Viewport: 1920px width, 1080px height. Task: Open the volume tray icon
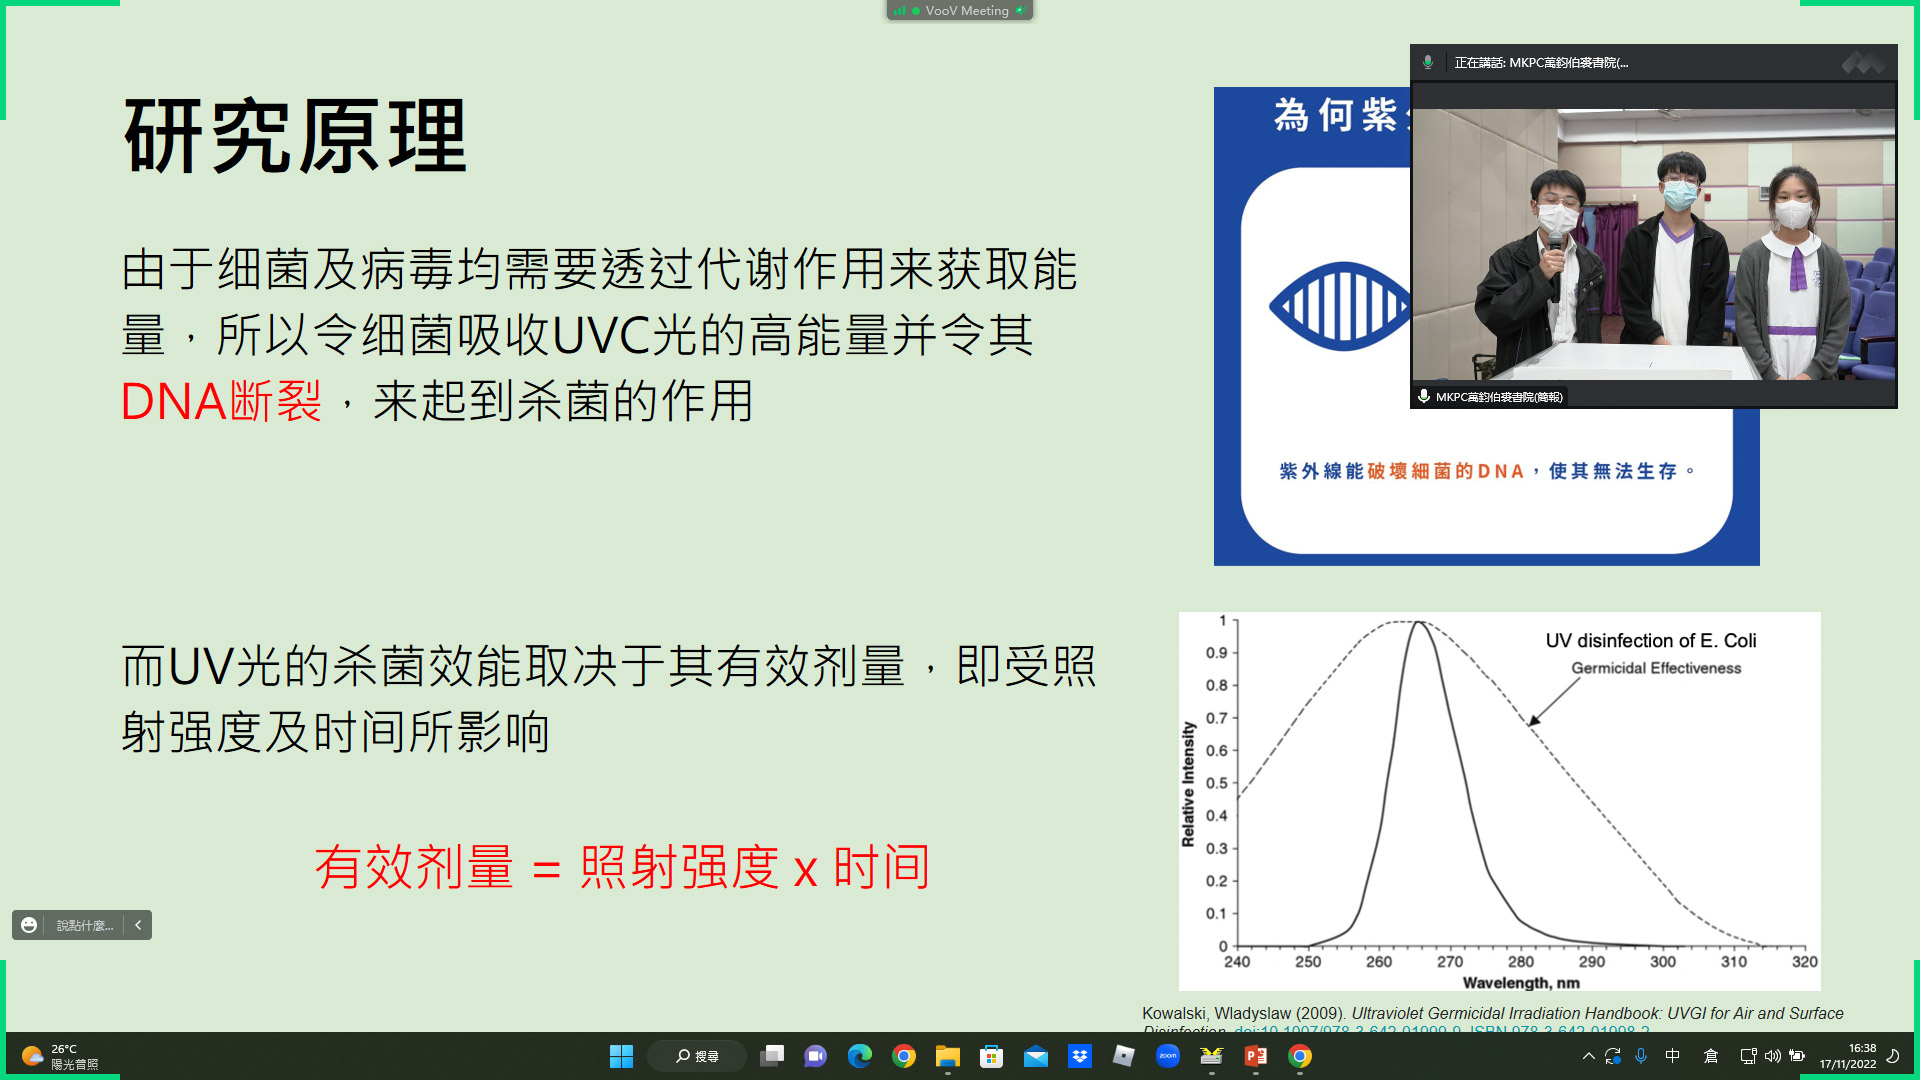tap(1773, 1056)
